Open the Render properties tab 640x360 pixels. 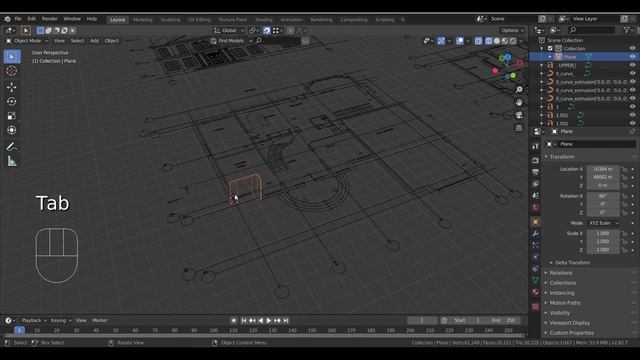pos(536,160)
